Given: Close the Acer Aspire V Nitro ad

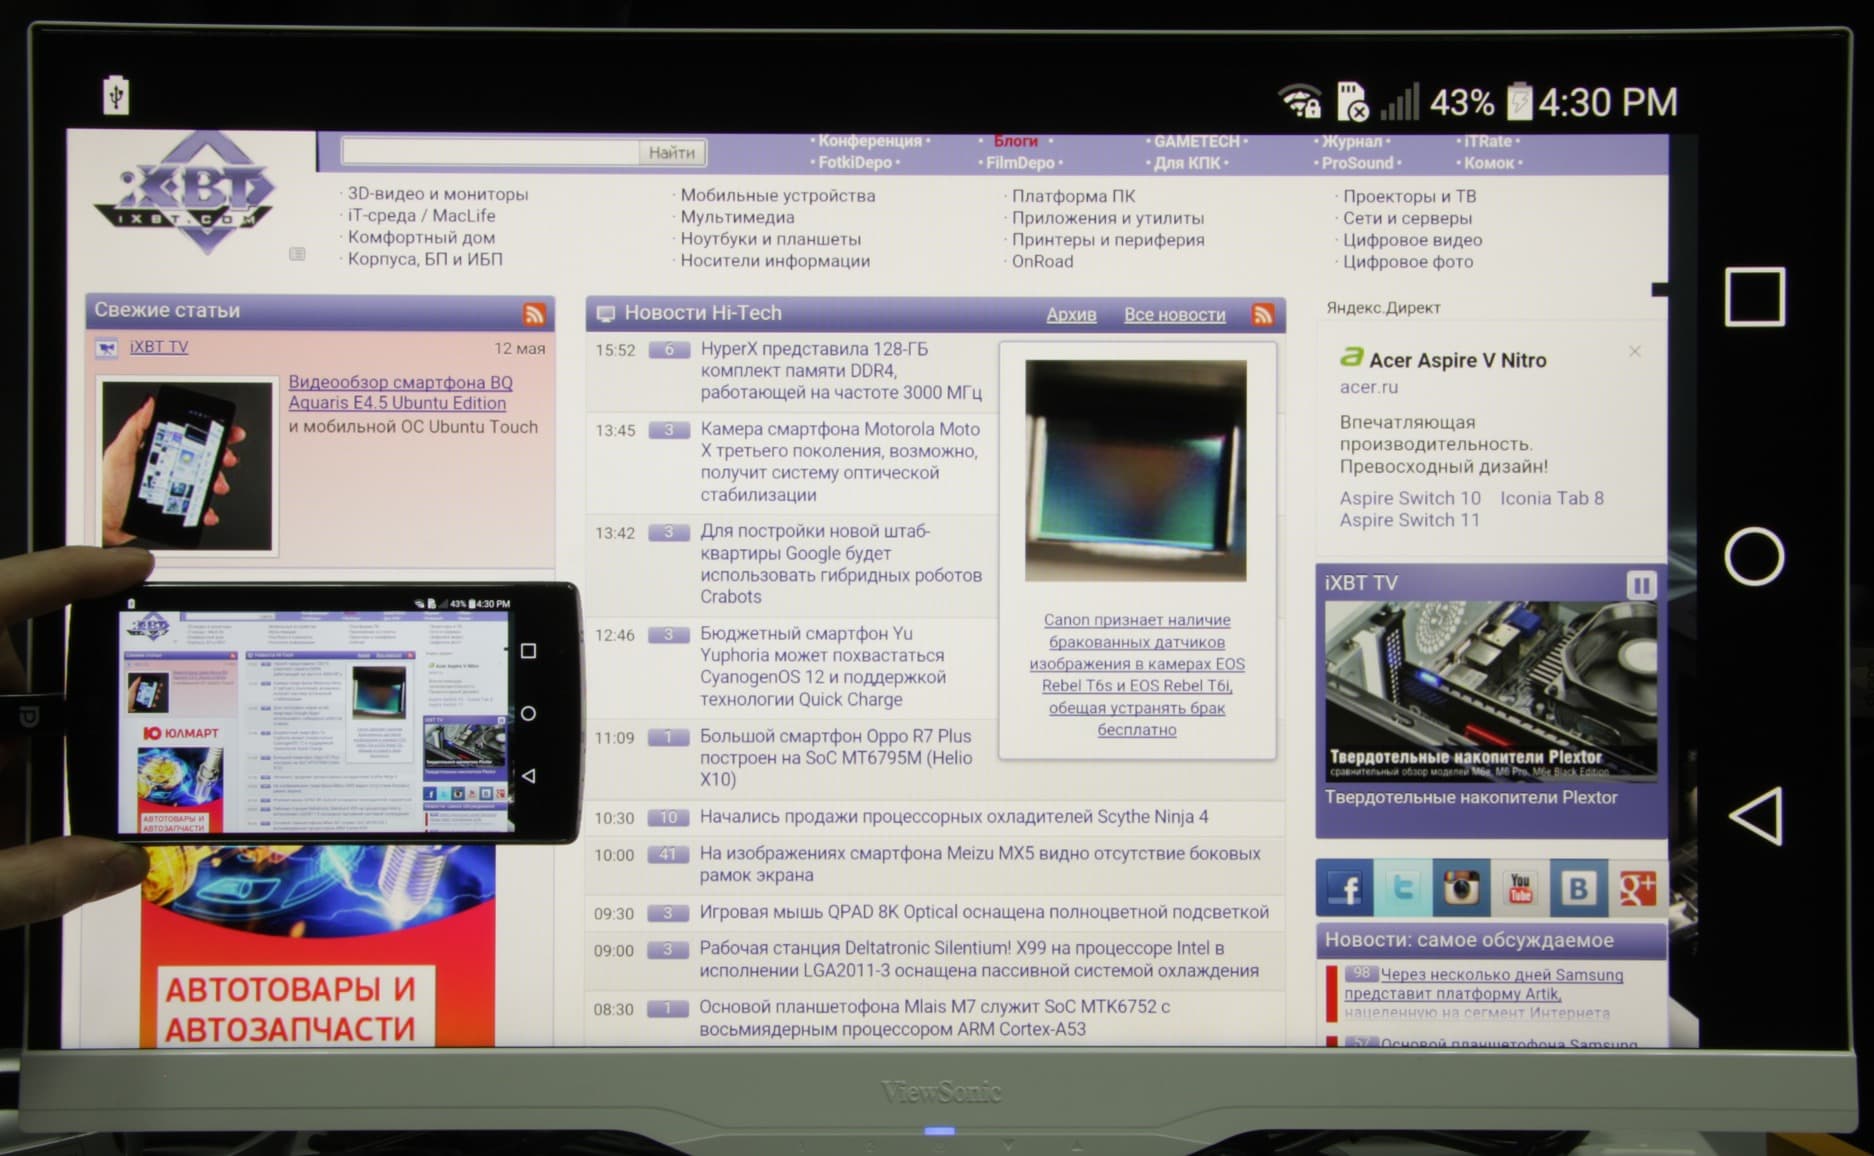Looking at the screenshot, I should click(1634, 351).
